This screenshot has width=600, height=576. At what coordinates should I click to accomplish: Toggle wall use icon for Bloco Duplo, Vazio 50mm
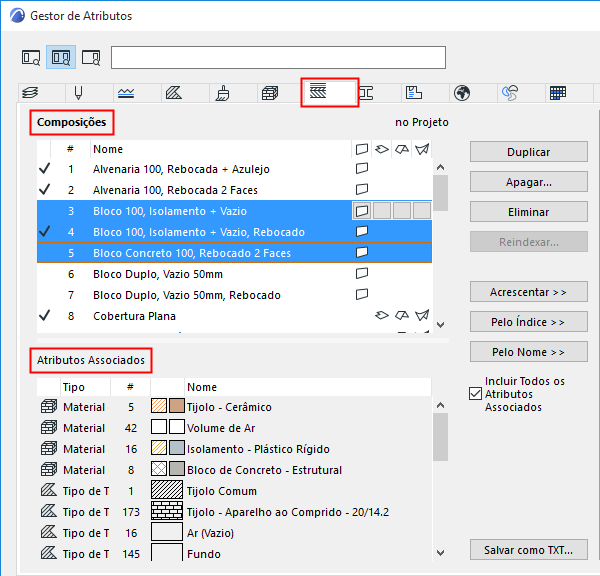coord(362,274)
